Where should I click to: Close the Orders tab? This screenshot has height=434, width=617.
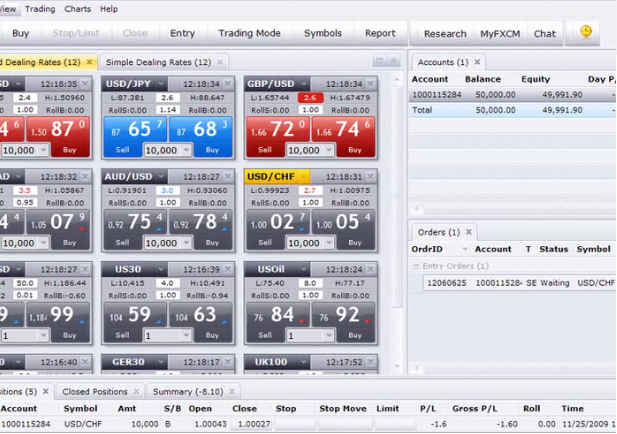469,232
